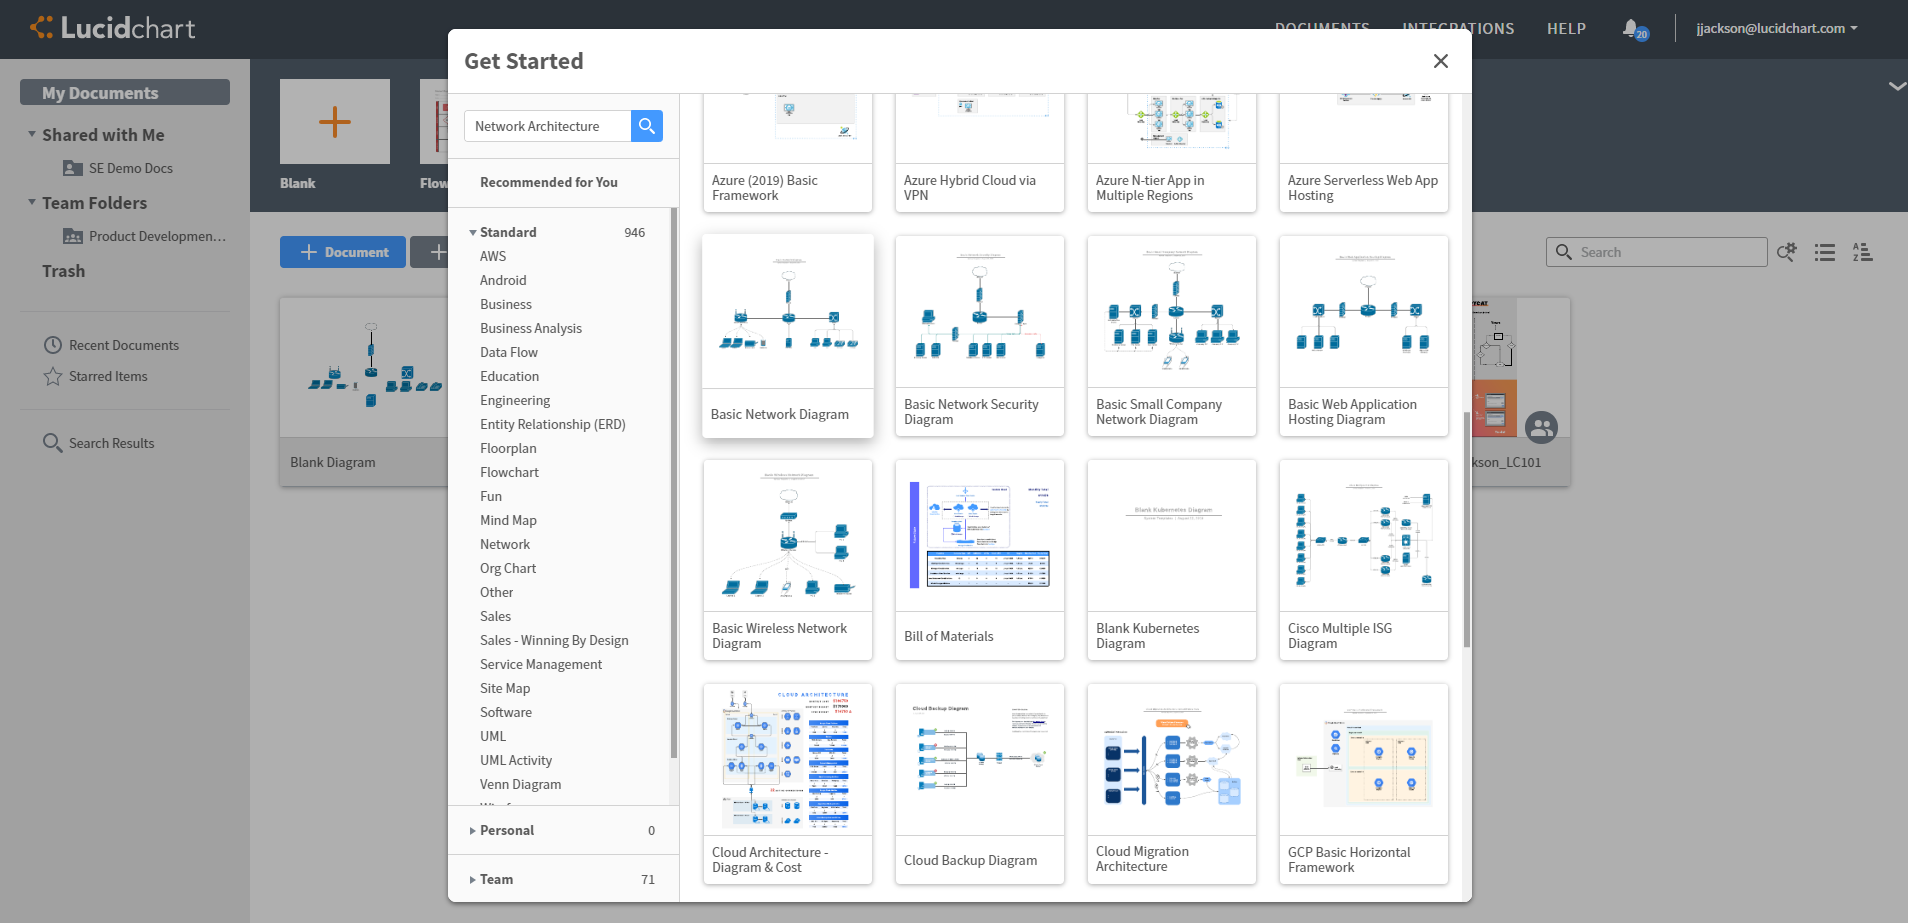Select the Network template category
The width and height of the screenshot is (1908, 923).
[505, 544]
